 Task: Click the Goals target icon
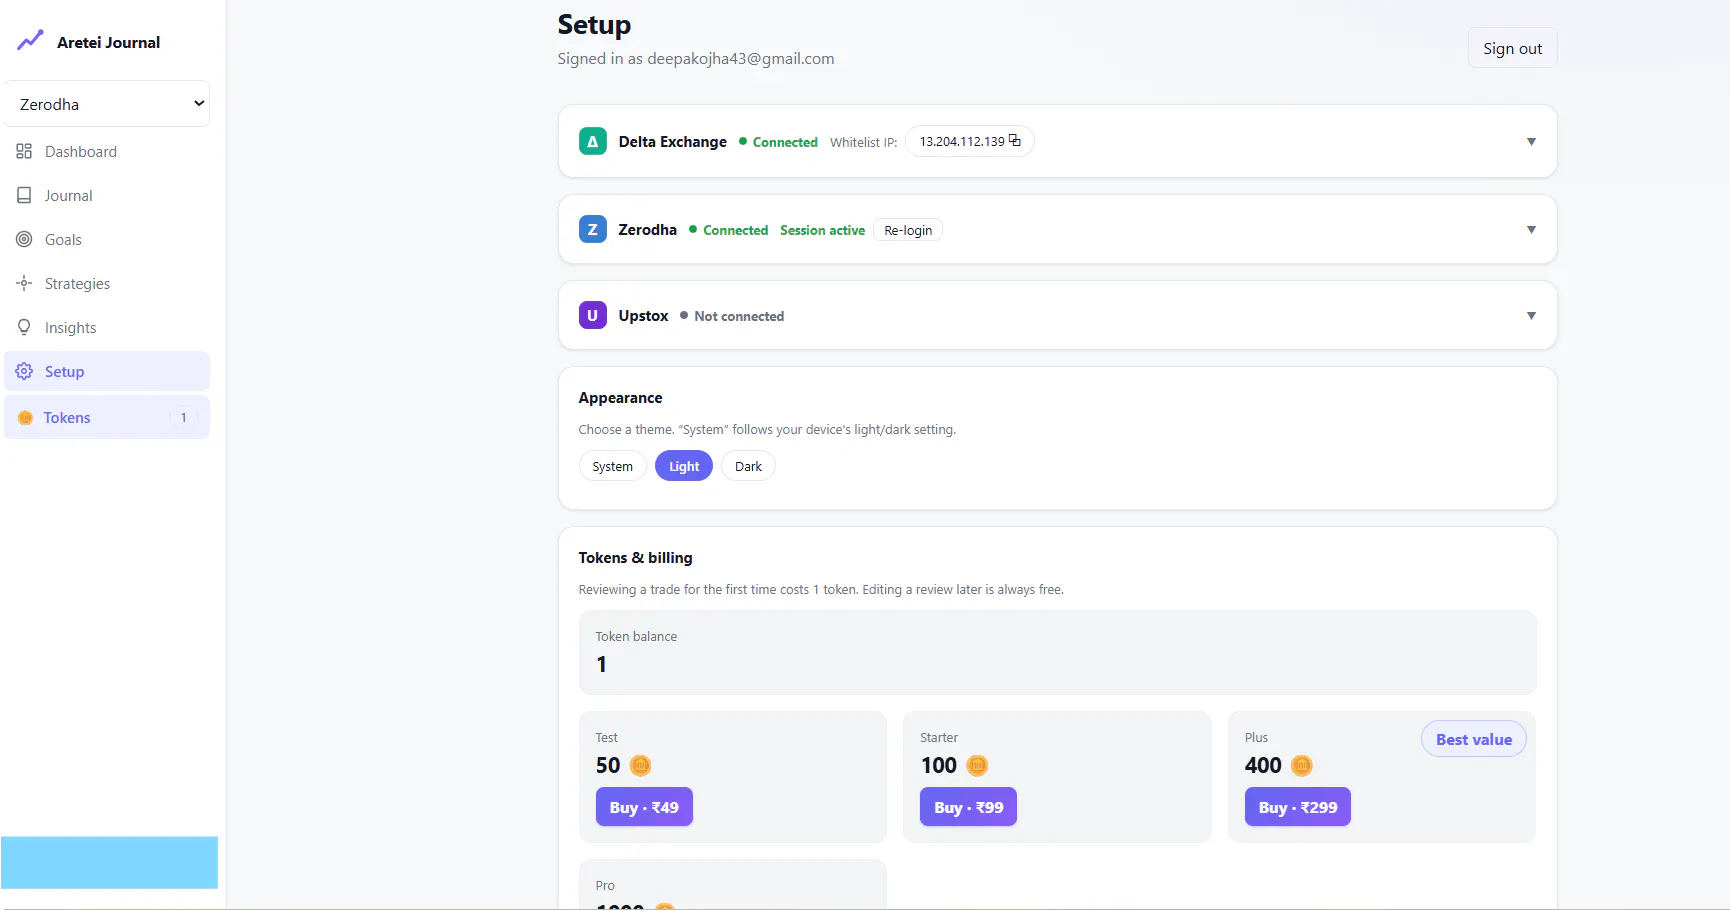click(x=24, y=240)
